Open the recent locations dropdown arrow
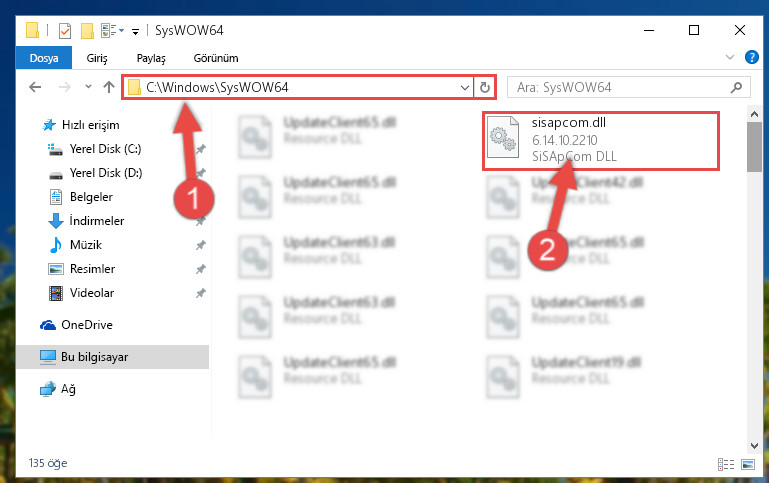The image size is (769, 483). coord(88,87)
